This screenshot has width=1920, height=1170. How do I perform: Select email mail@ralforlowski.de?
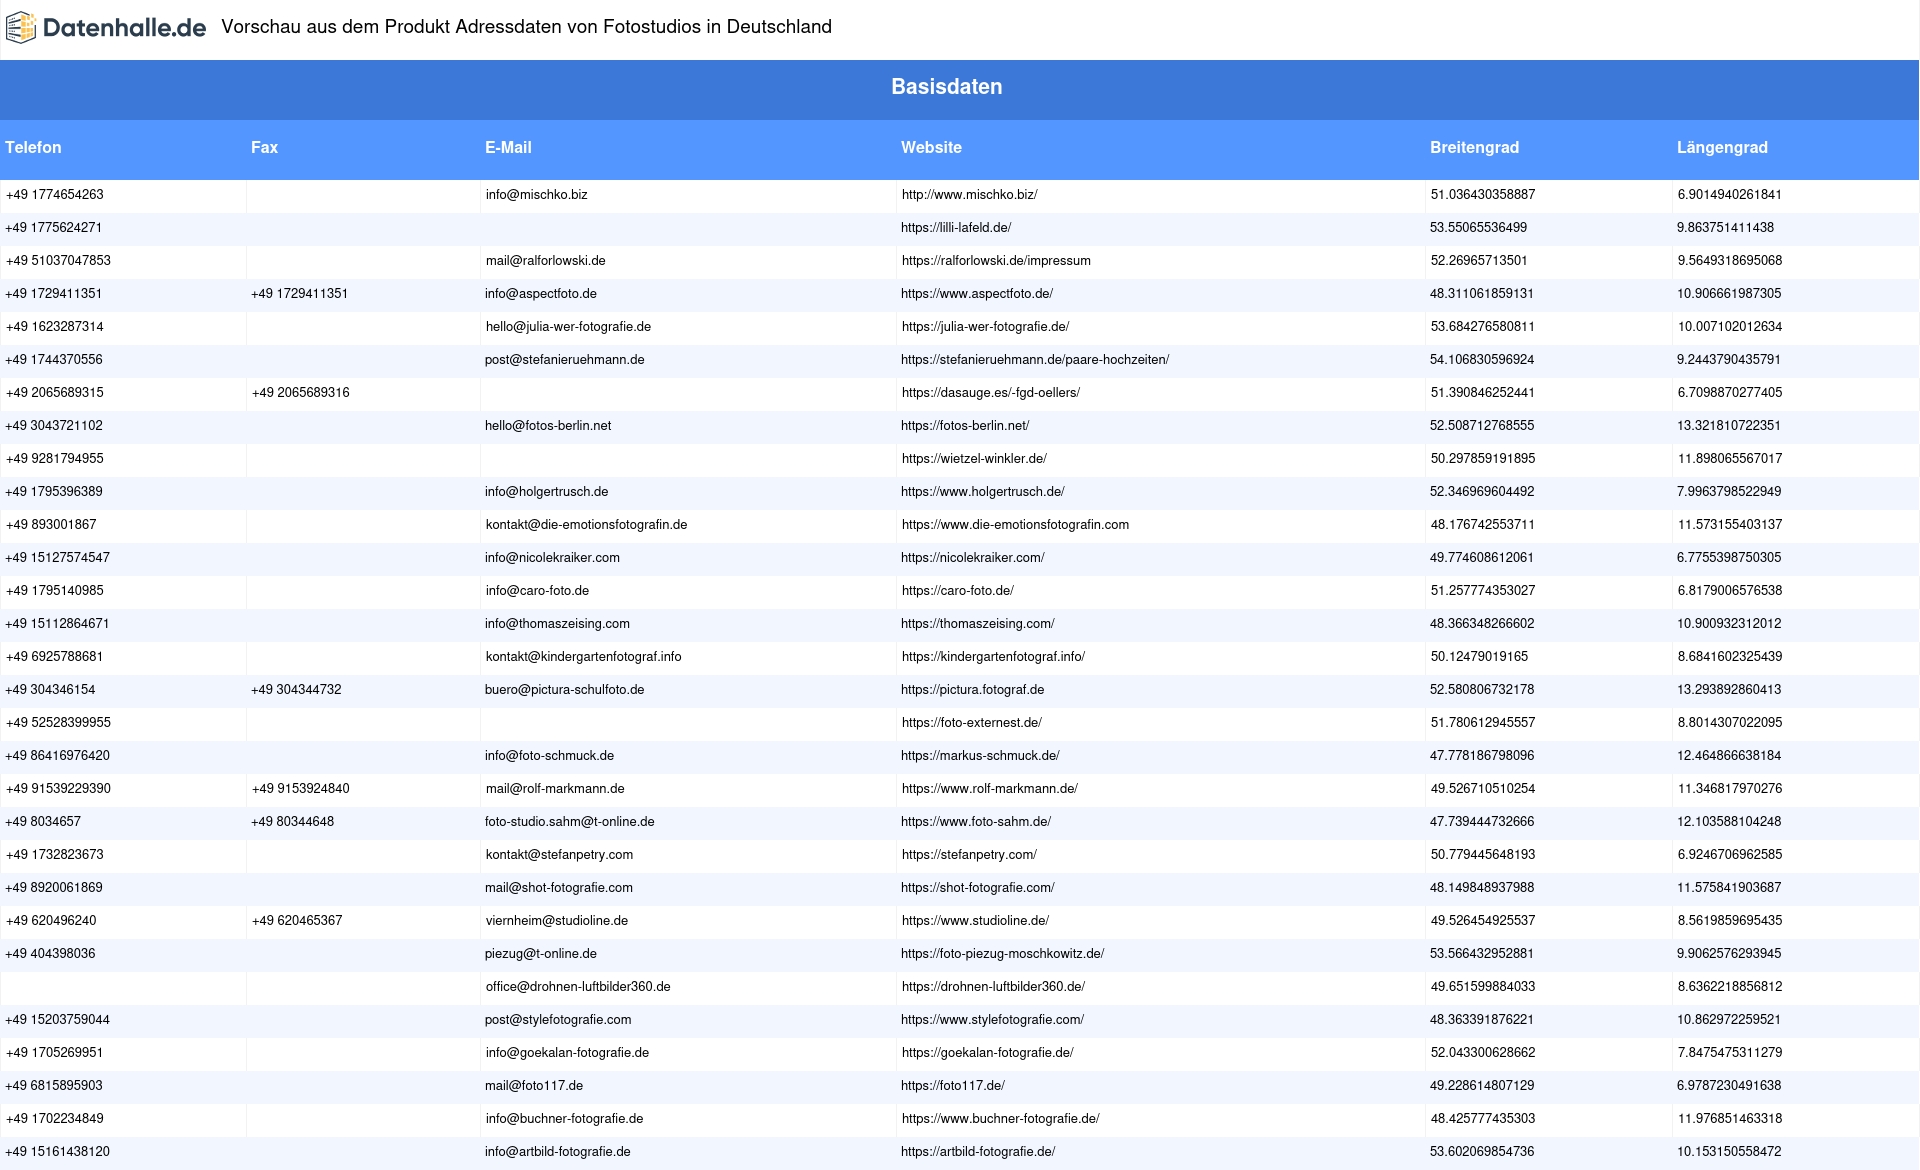coord(546,261)
